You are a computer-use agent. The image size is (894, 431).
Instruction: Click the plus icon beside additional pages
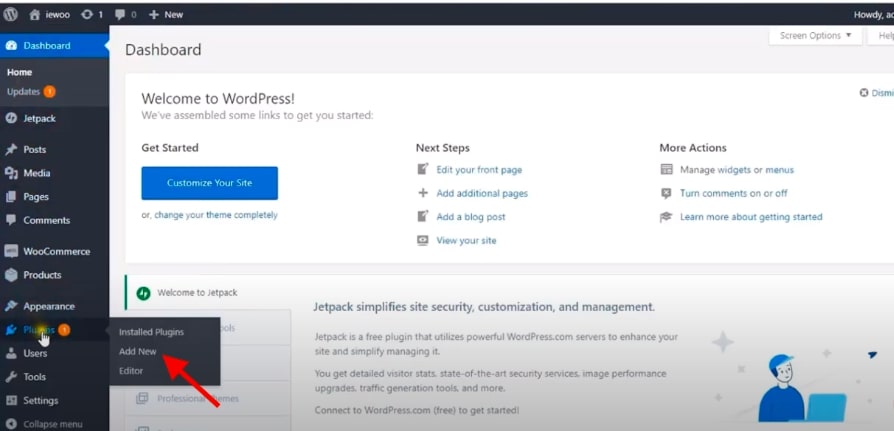[x=422, y=193]
